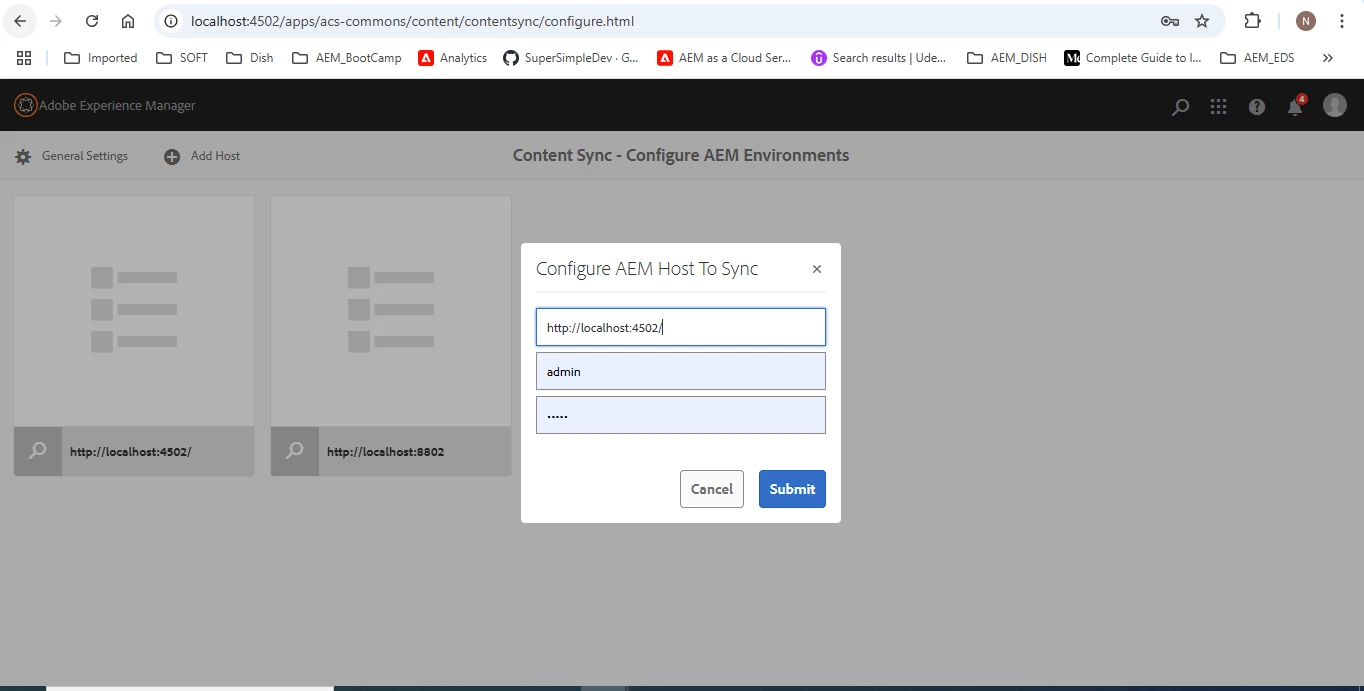Click the forward navigation arrow
1364x691 pixels.
(x=56, y=21)
